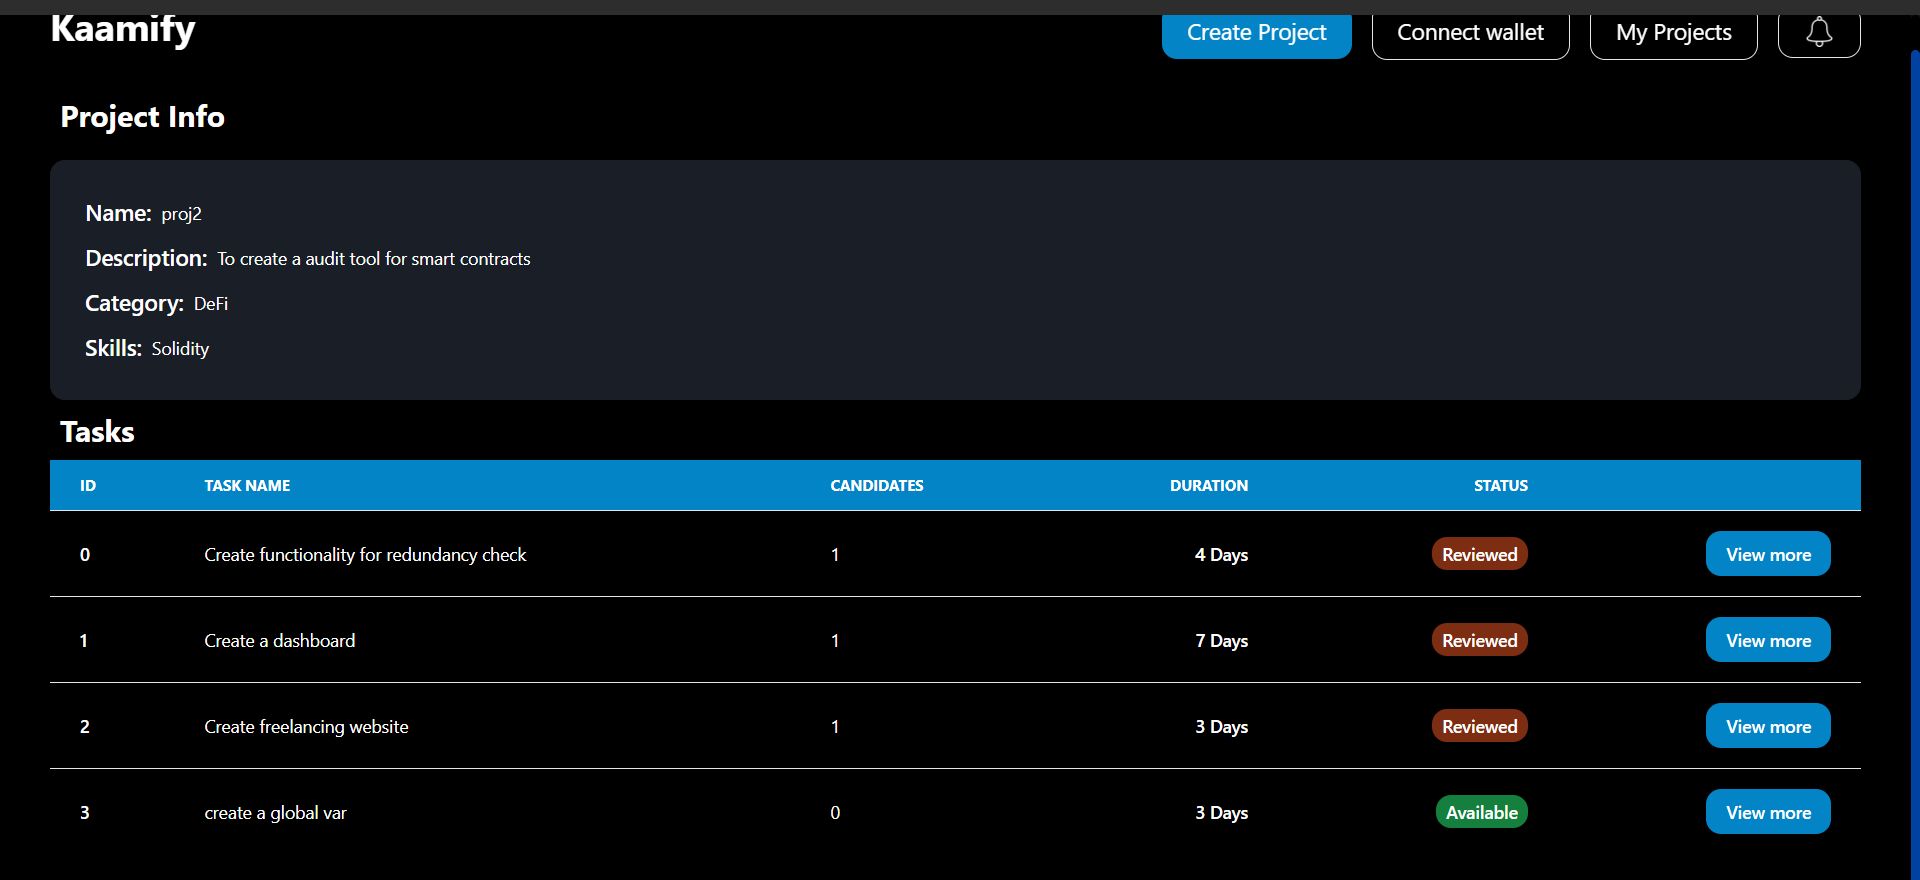Click the Tasks heading
Viewport: 1920px width, 880px height.
pos(97,432)
